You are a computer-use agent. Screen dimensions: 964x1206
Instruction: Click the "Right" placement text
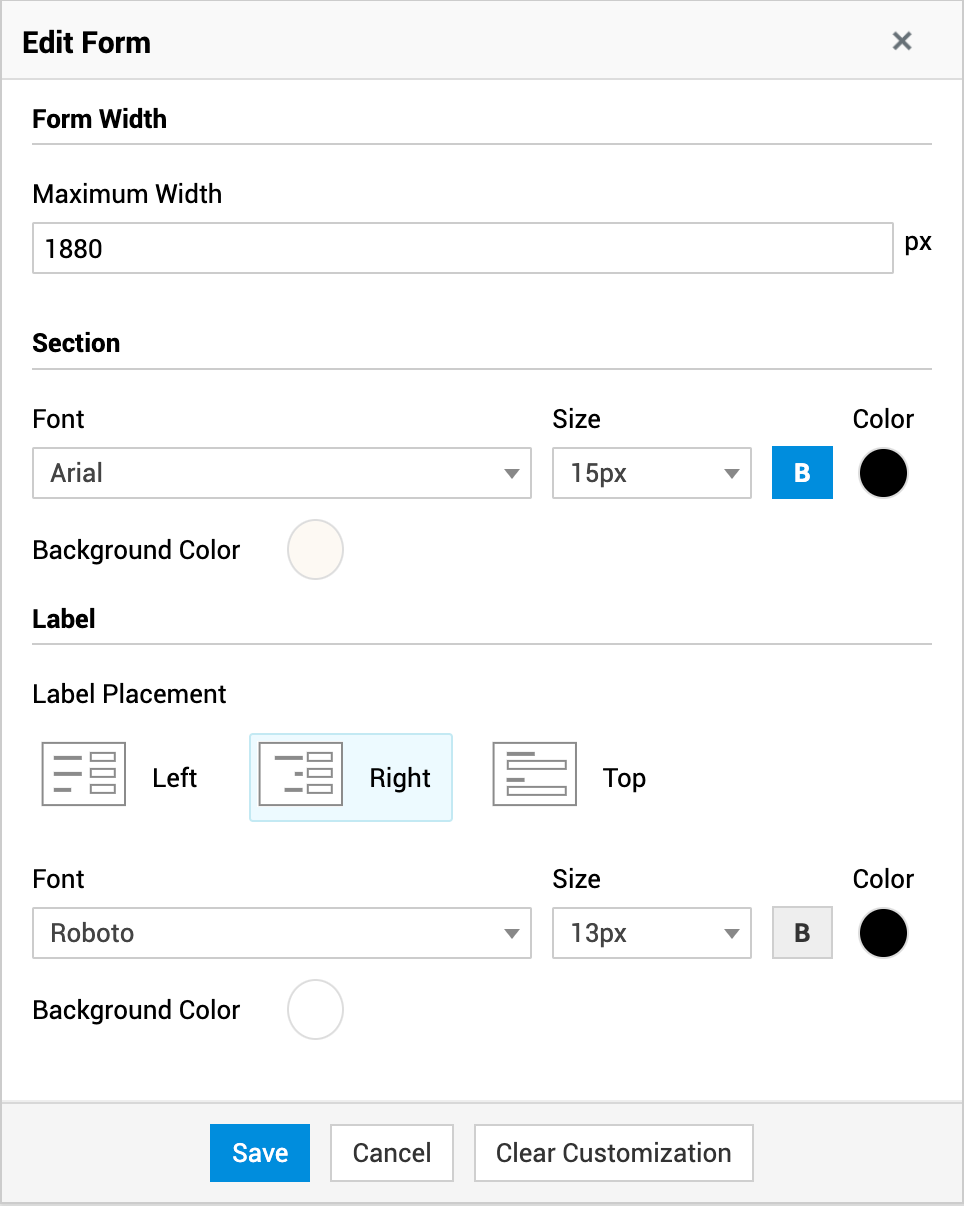click(400, 778)
